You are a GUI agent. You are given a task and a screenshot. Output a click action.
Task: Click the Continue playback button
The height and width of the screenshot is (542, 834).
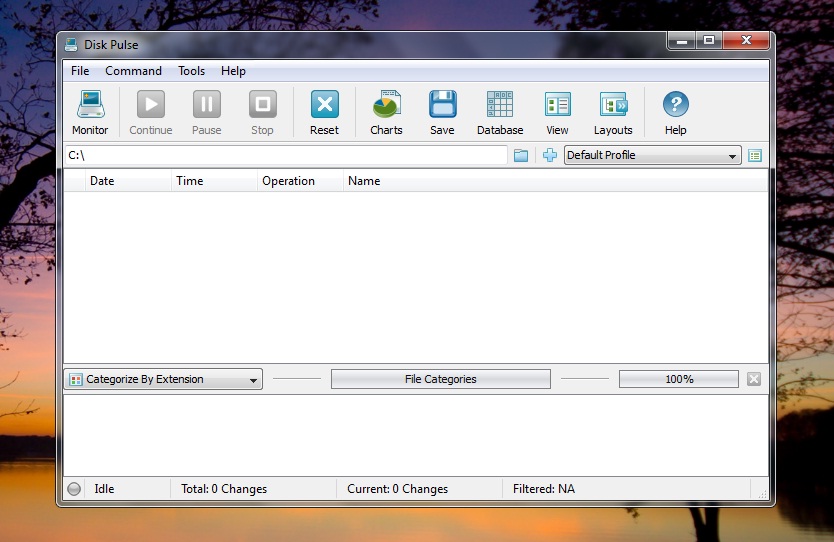[x=151, y=112]
